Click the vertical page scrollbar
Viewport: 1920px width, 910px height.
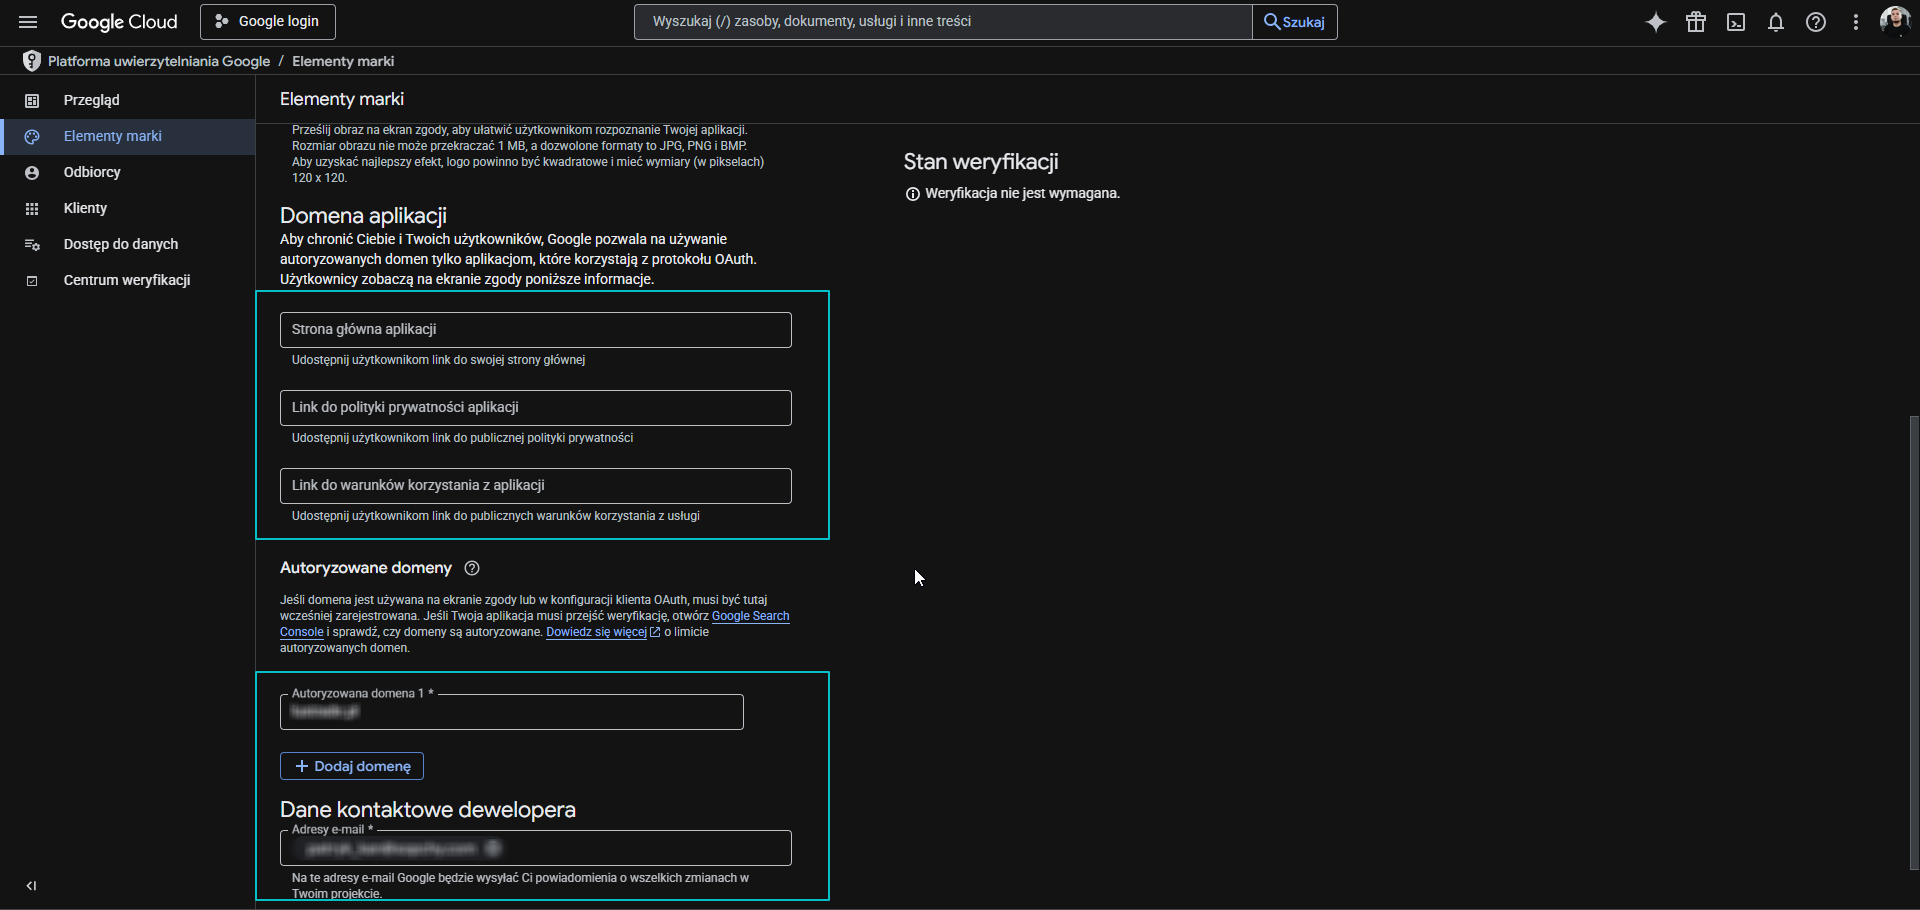[x=1913, y=640]
